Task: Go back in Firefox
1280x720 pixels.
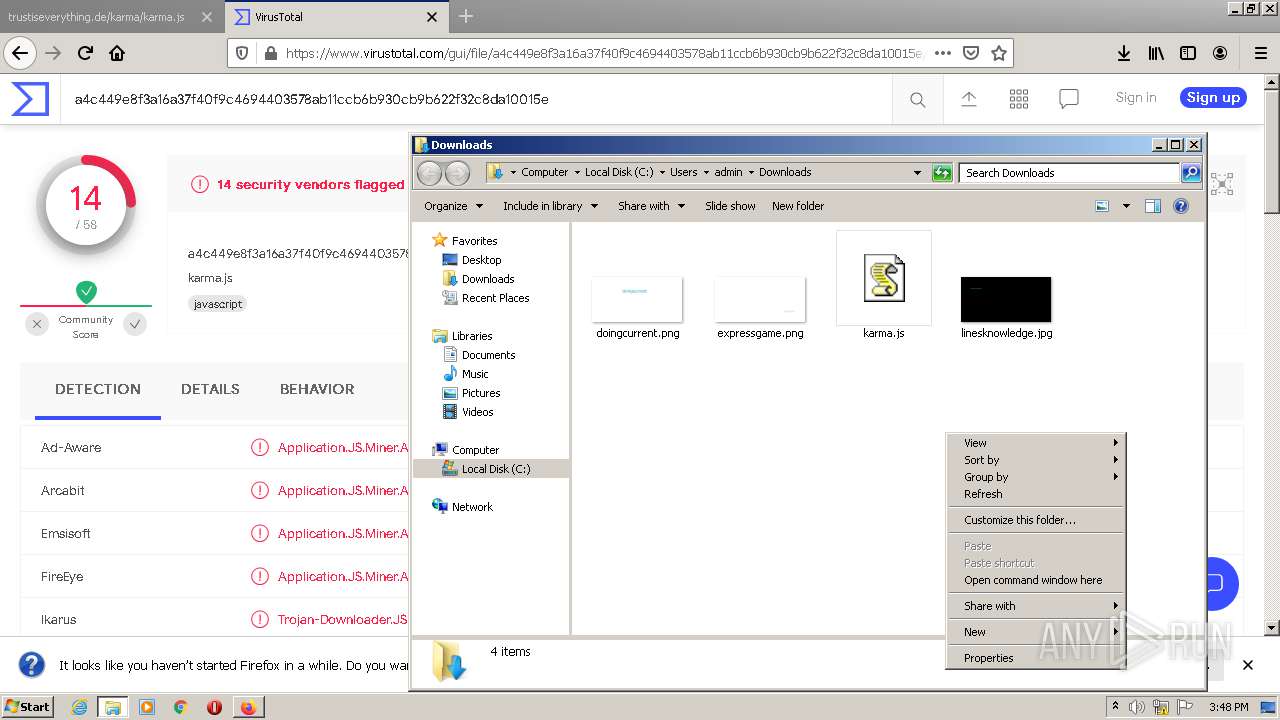Action: [x=20, y=53]
